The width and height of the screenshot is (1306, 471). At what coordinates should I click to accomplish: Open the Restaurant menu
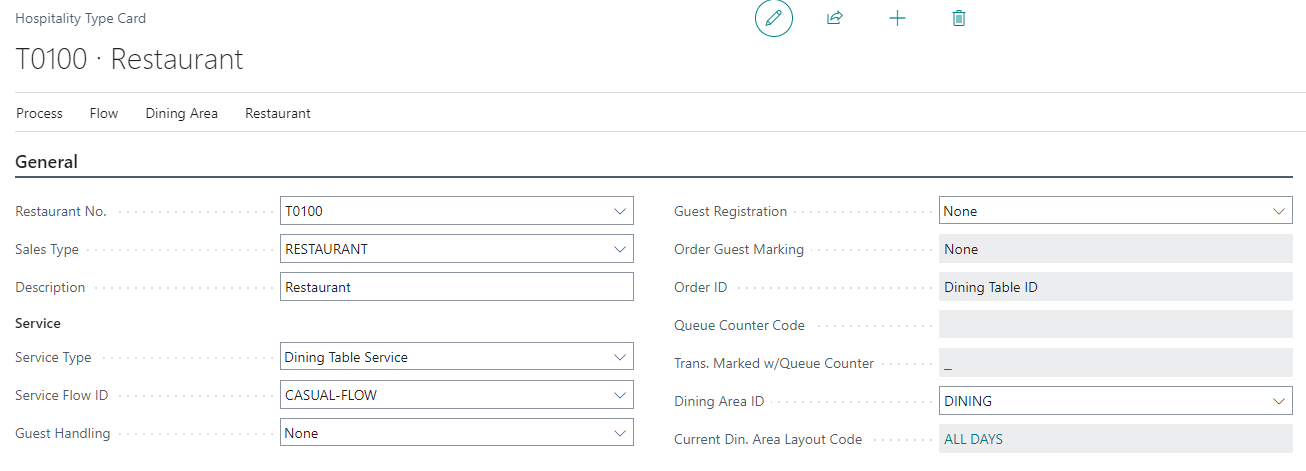(278, 114)
